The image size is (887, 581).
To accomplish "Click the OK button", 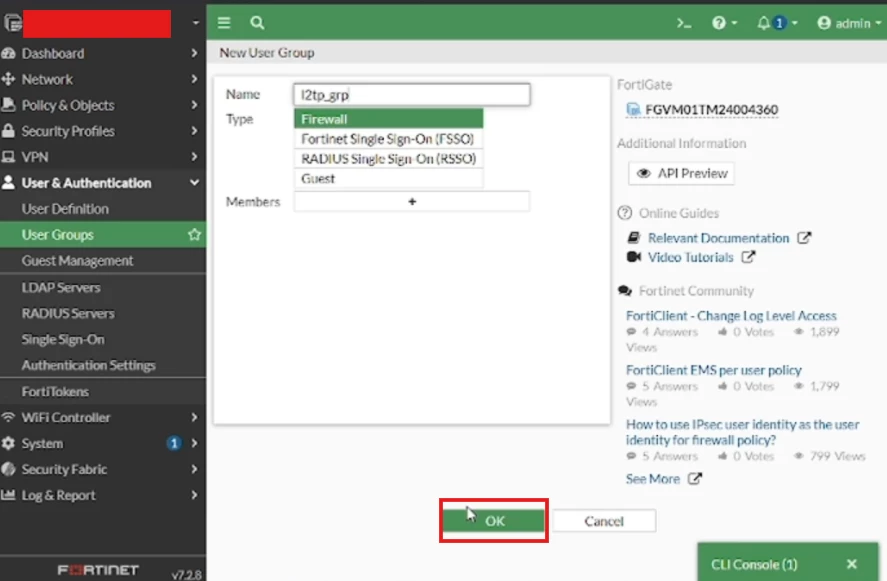I will (x=493, y=521).
